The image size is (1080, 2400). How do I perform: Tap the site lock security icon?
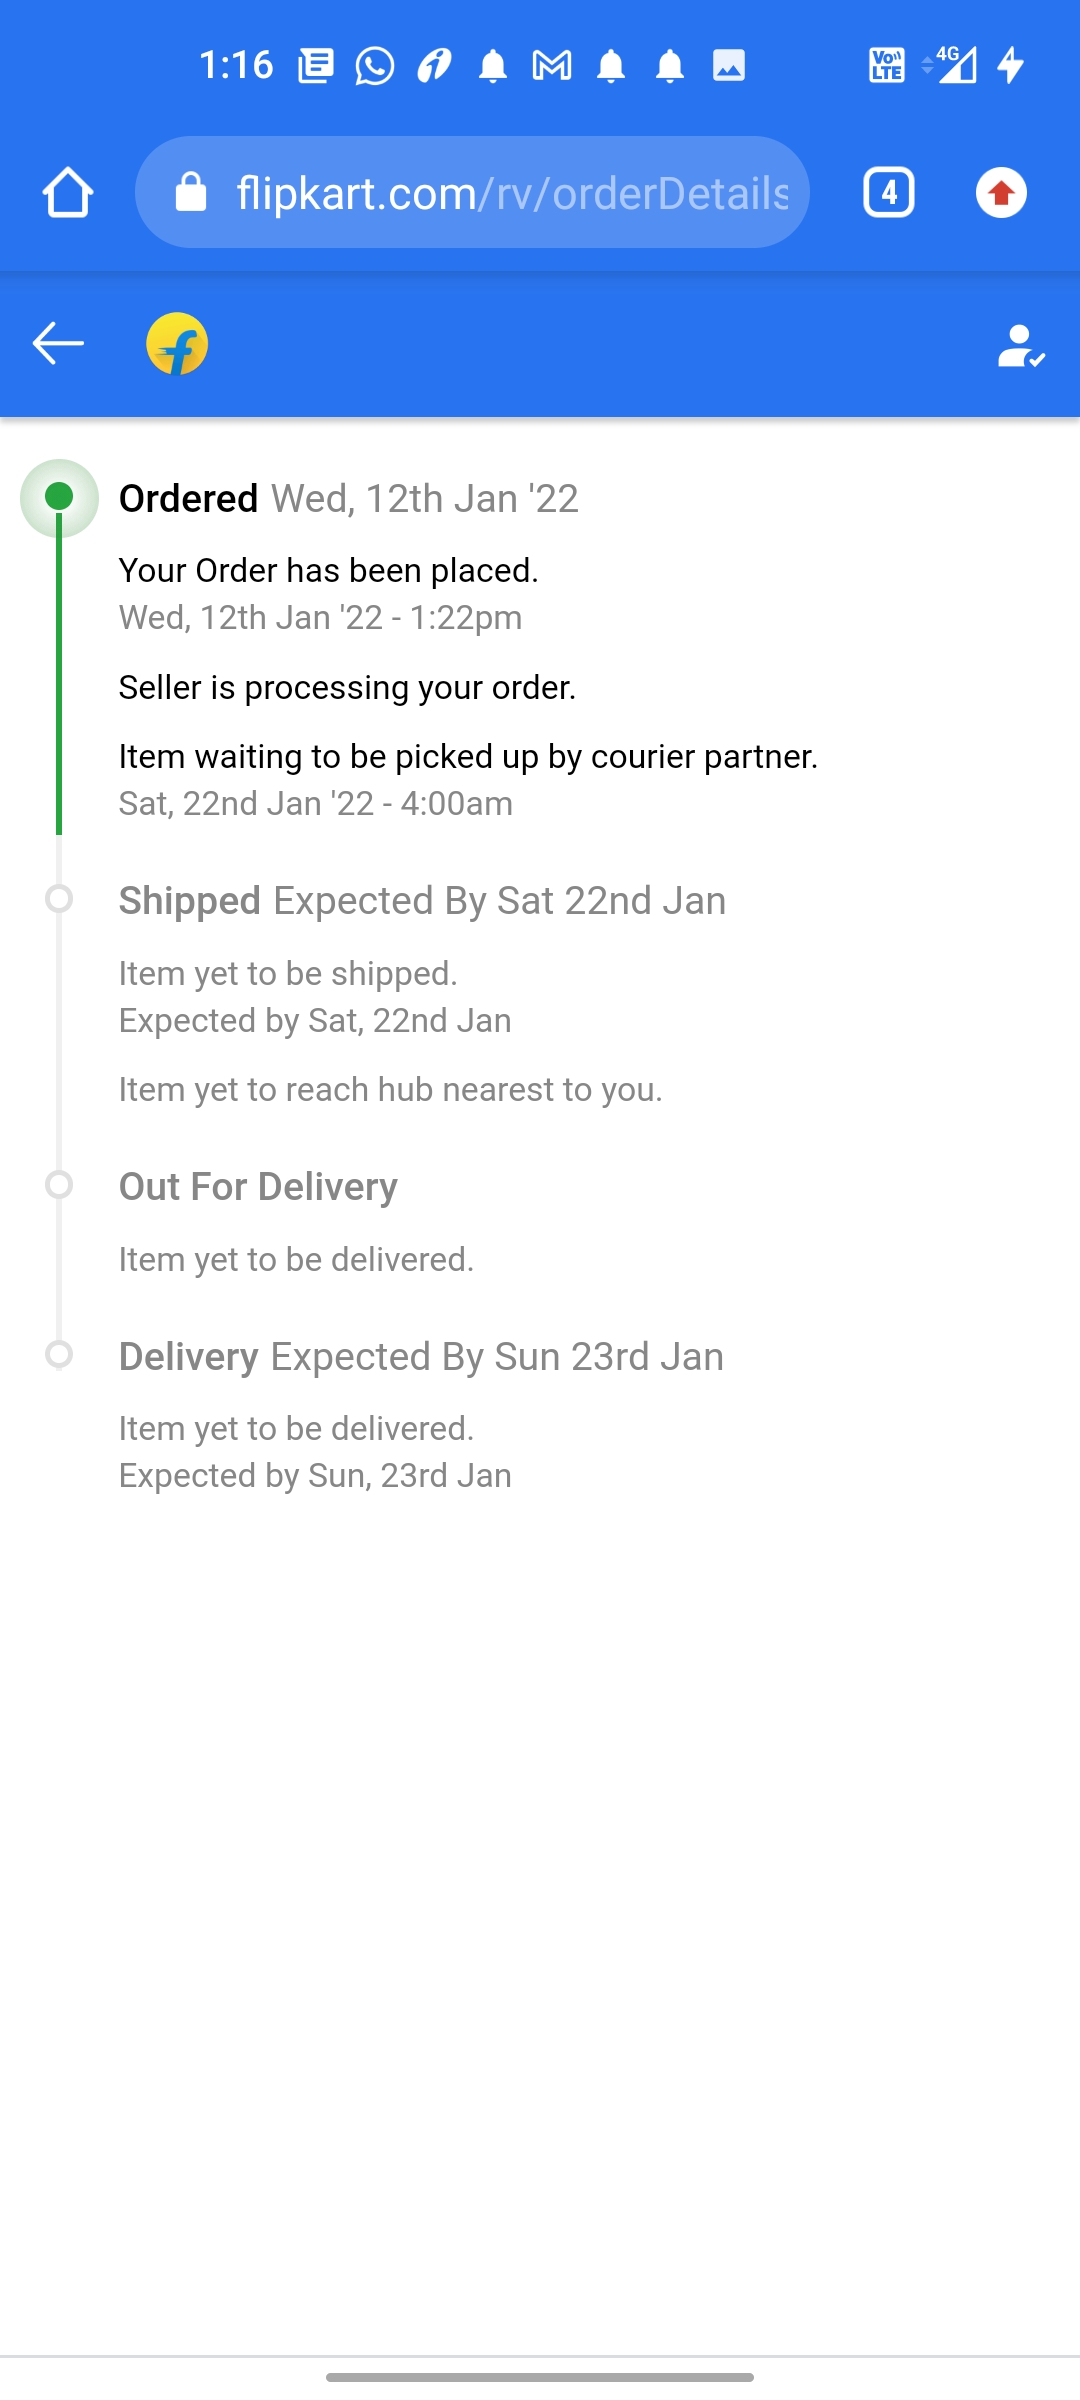pos(190,192)
